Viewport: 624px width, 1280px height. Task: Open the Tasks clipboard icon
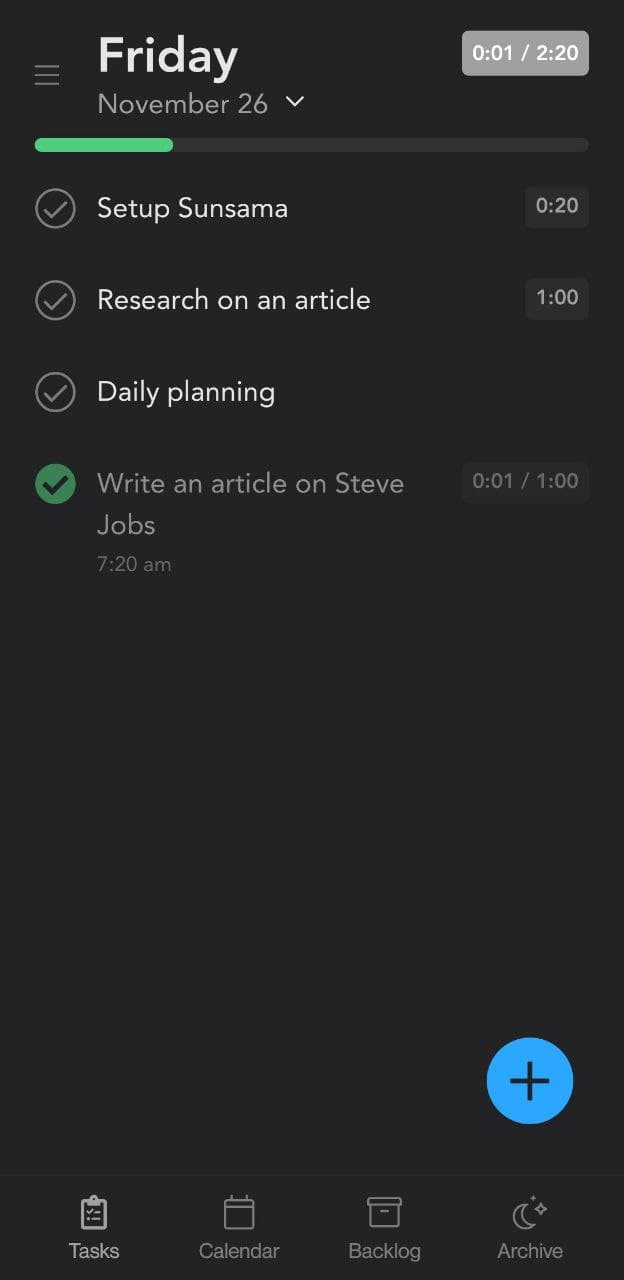[94, 1213]
